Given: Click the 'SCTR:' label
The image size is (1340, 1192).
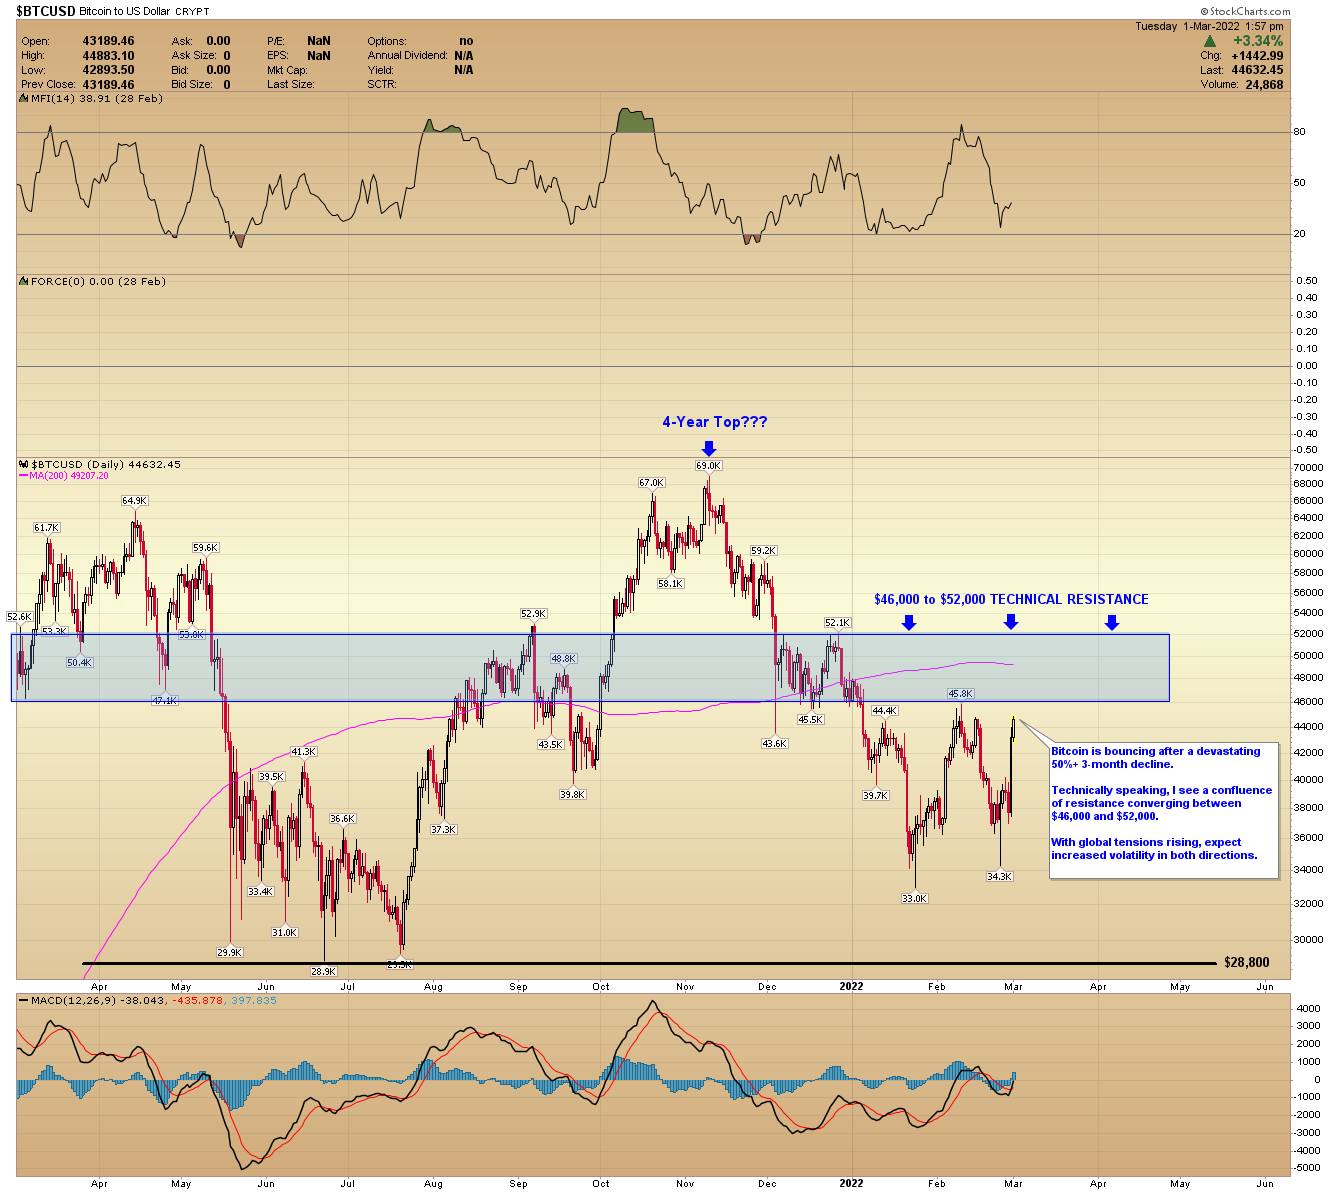Looking at the screenshot, I should click(x=382, y=84).
